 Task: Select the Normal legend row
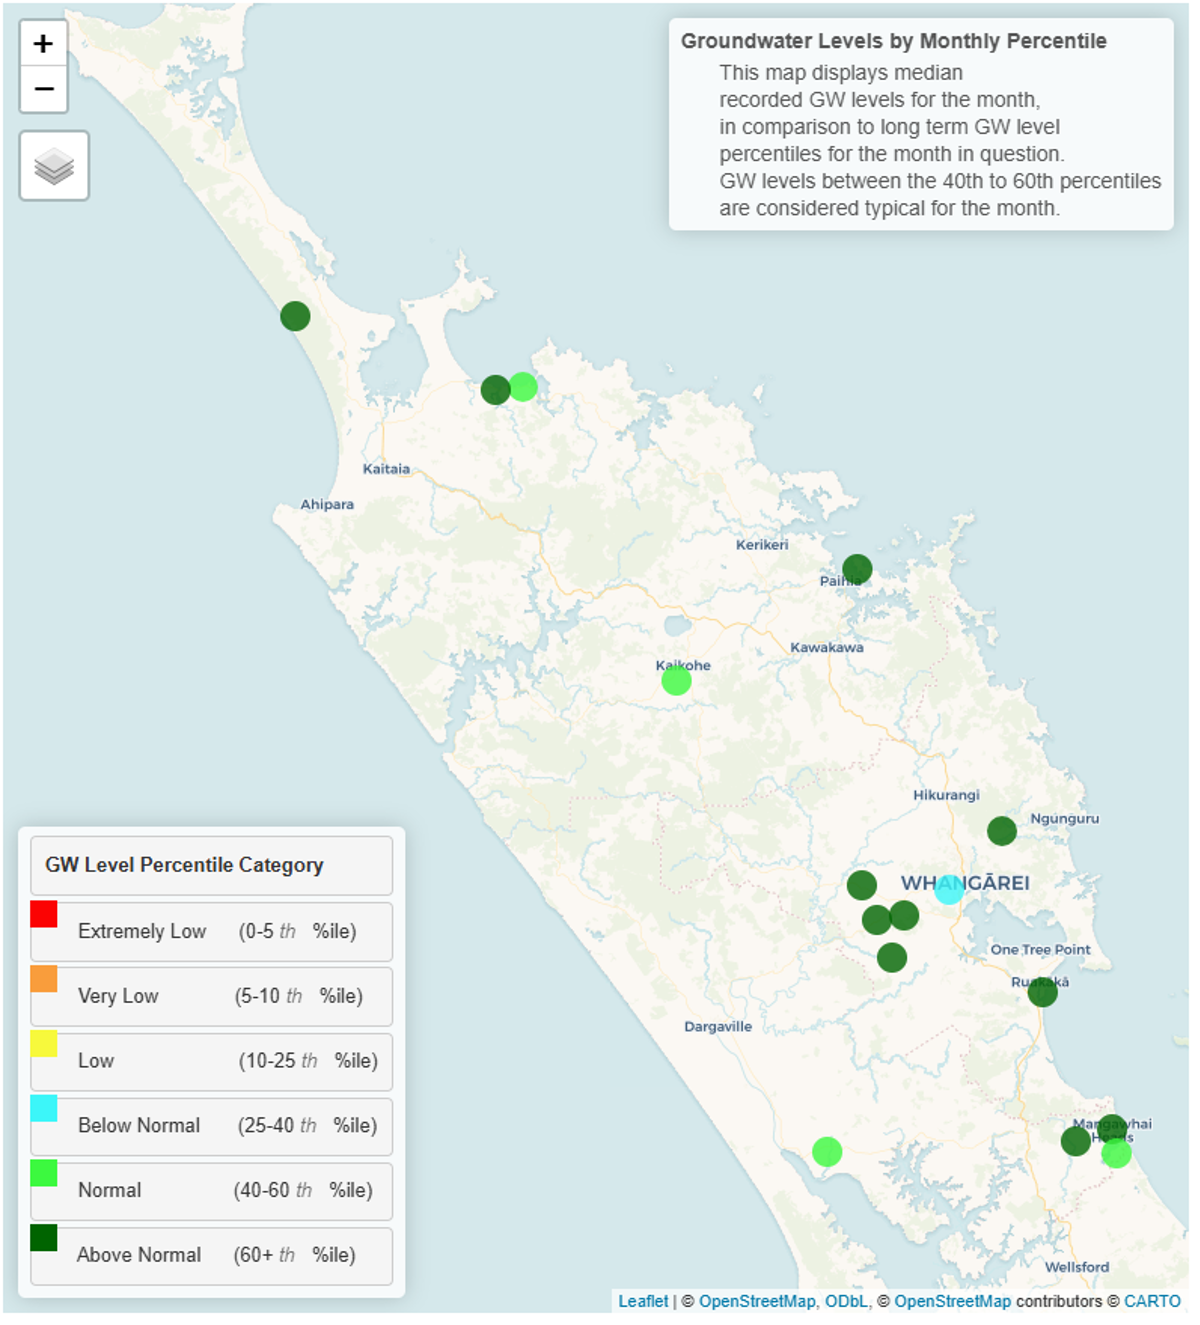tap(211, 1190)
